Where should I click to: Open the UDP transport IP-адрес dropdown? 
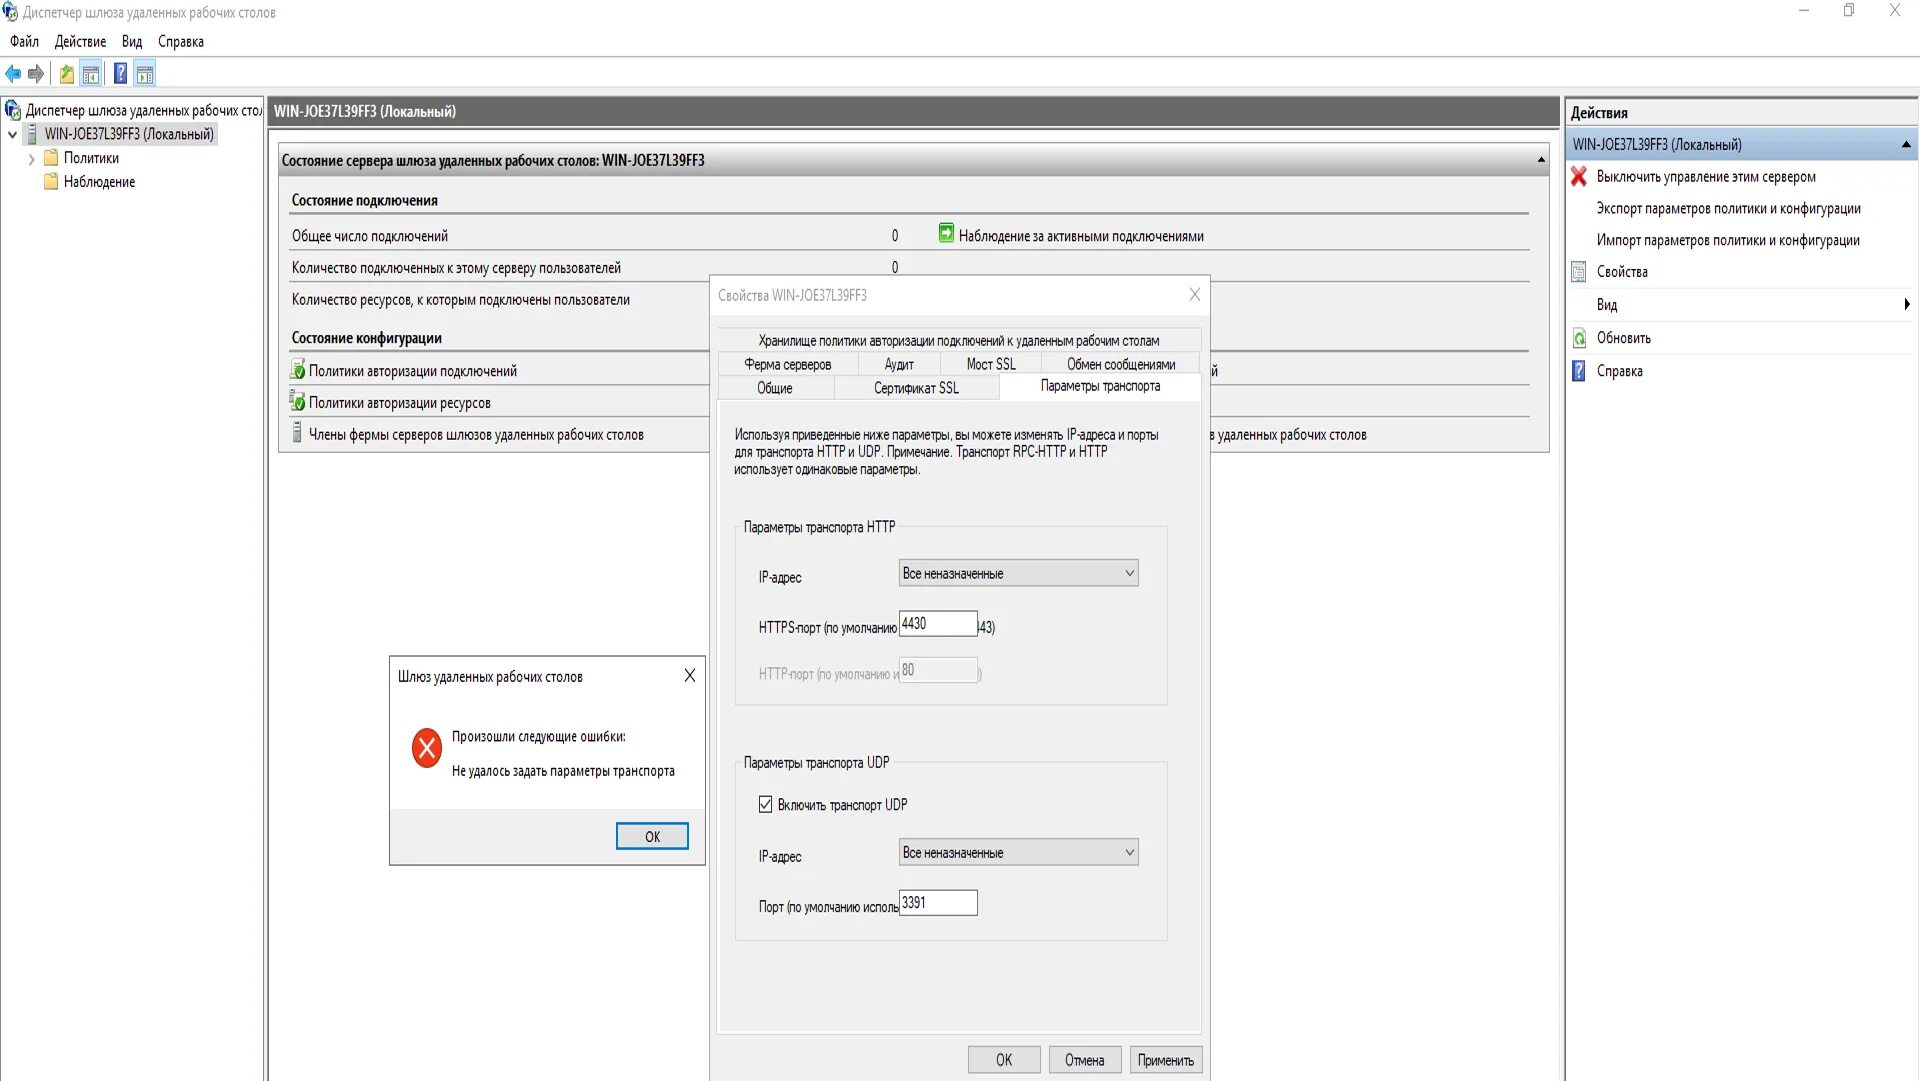(x=1018, y=852)
